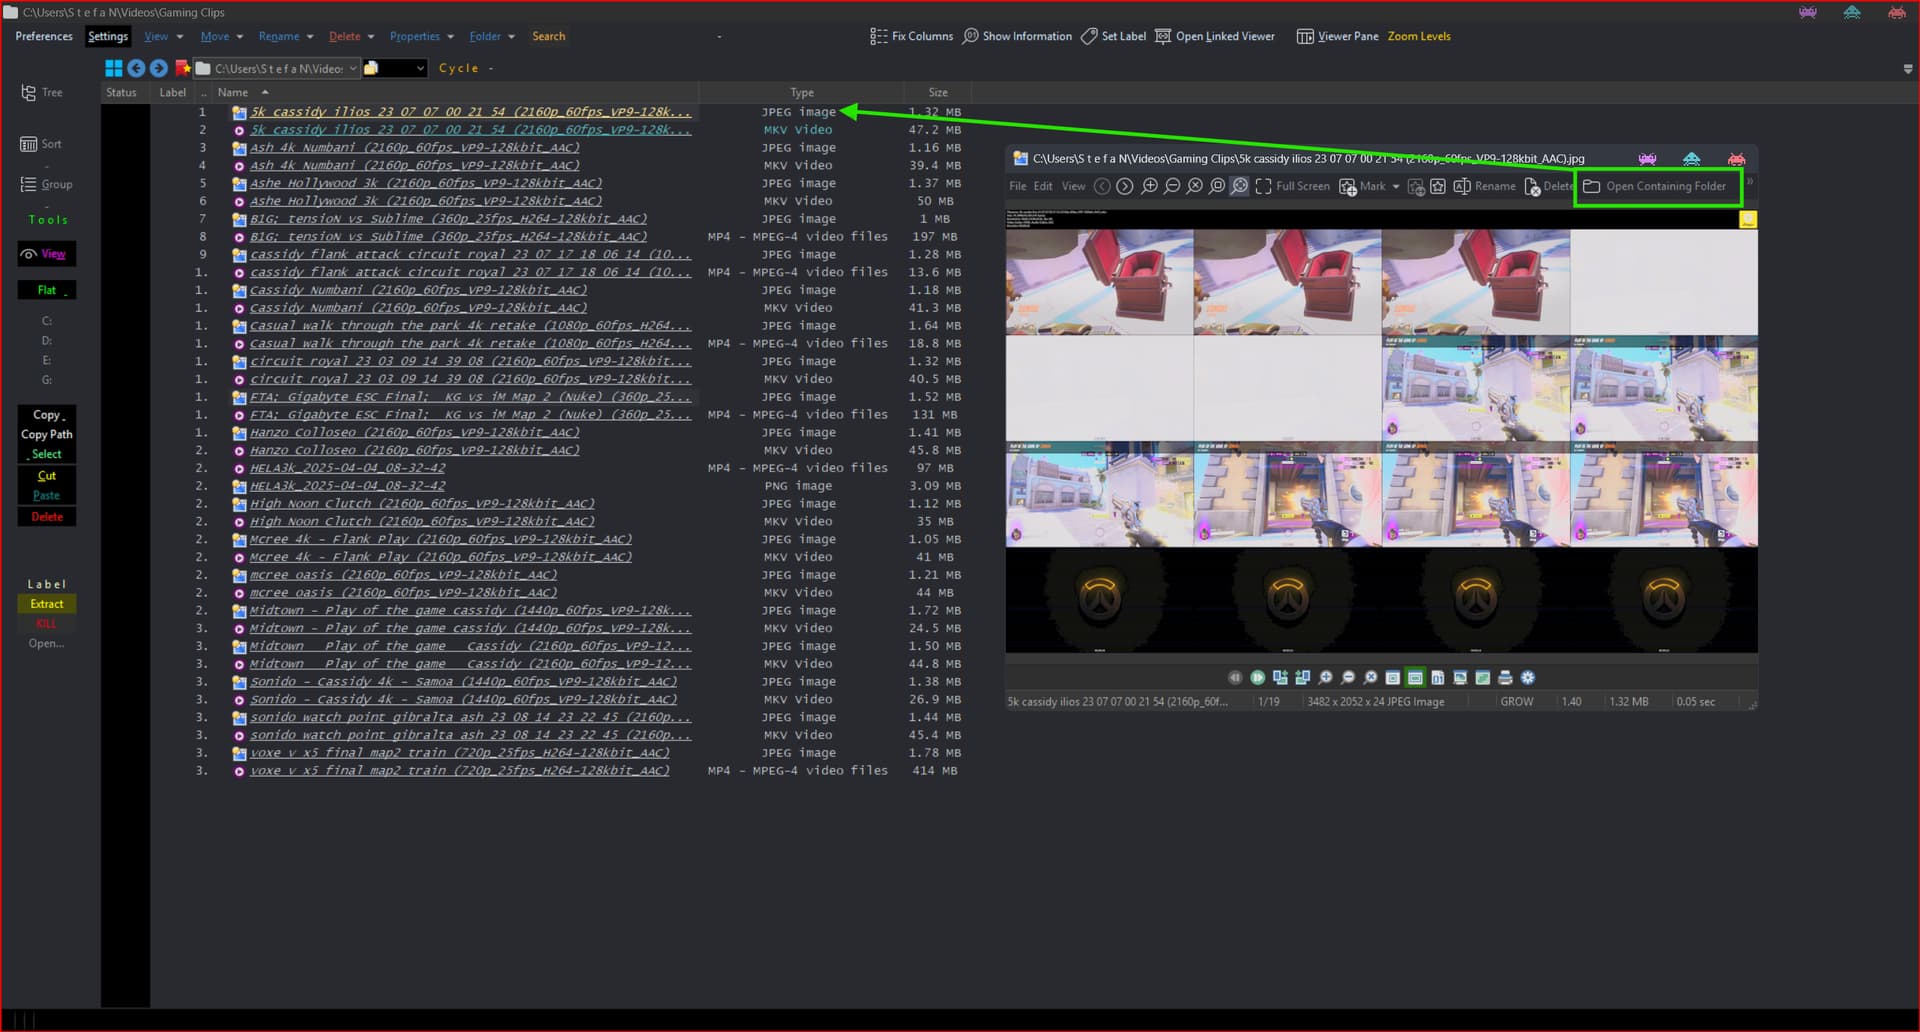This screenshot has height=1032, width=1920.
Task: Click the zoom in magnifier in viewer toolbar
Action: point(1149,186)
